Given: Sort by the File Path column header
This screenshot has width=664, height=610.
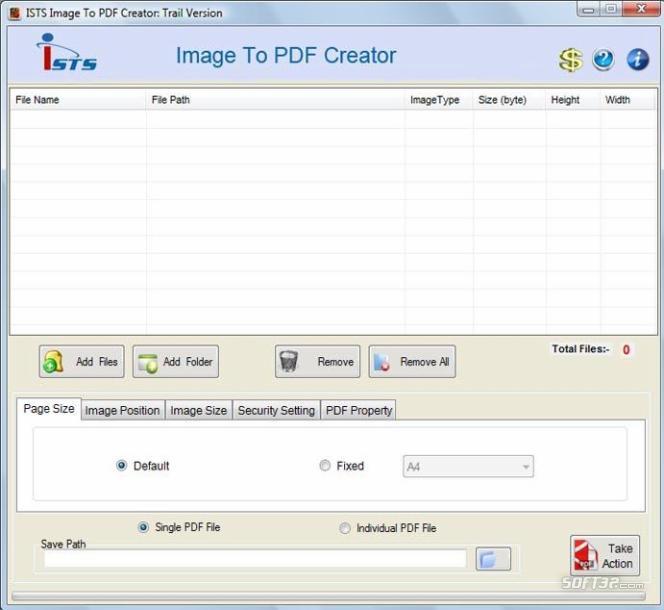Looking at the screenshot, I should click(x=275, y=100).
